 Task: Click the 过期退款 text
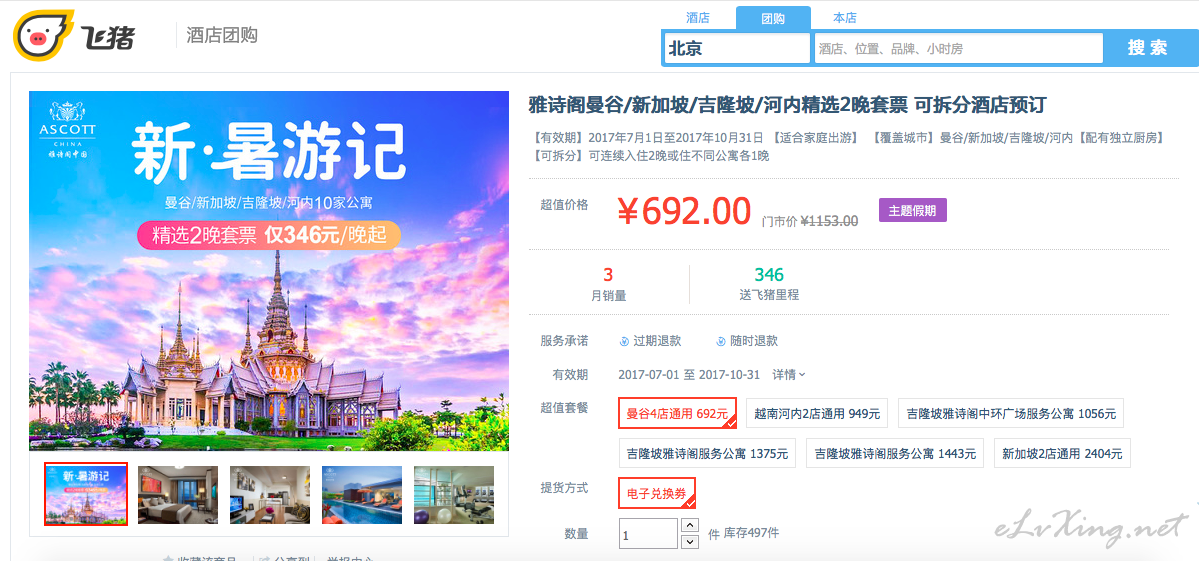point(657,341)
